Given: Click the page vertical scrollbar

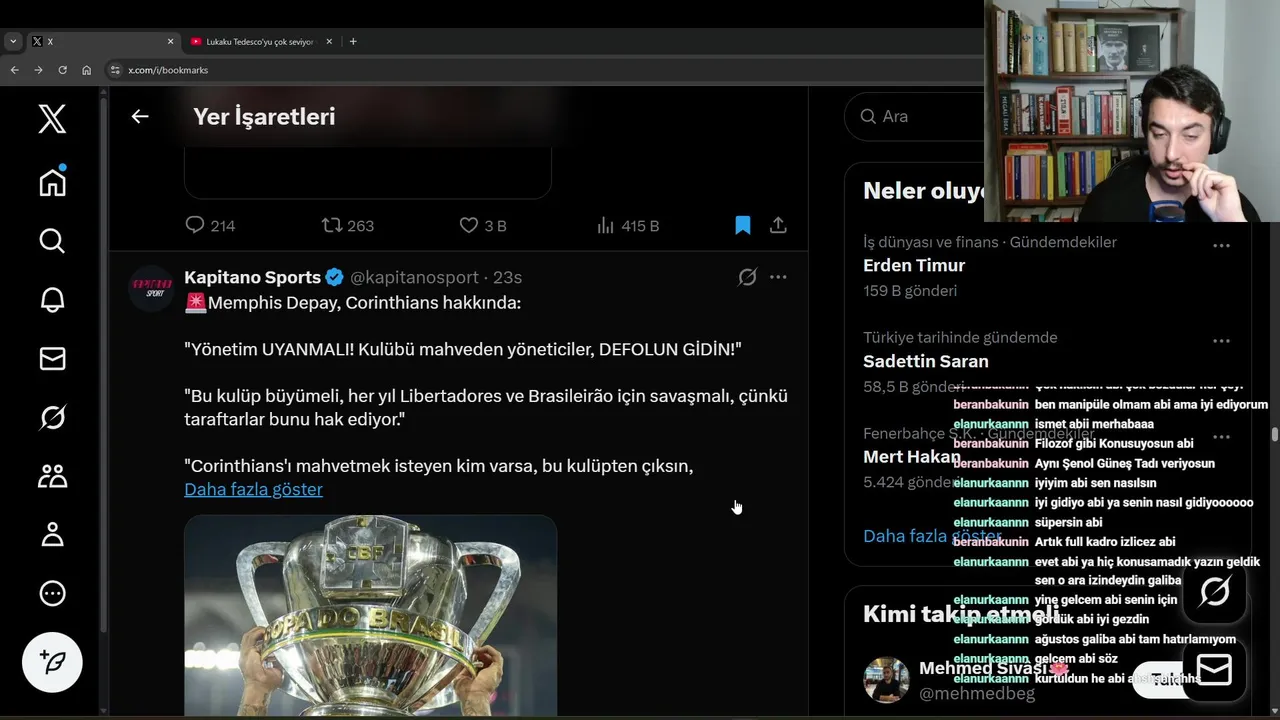Looking at the screenshot, I should tap(1274, 435).
